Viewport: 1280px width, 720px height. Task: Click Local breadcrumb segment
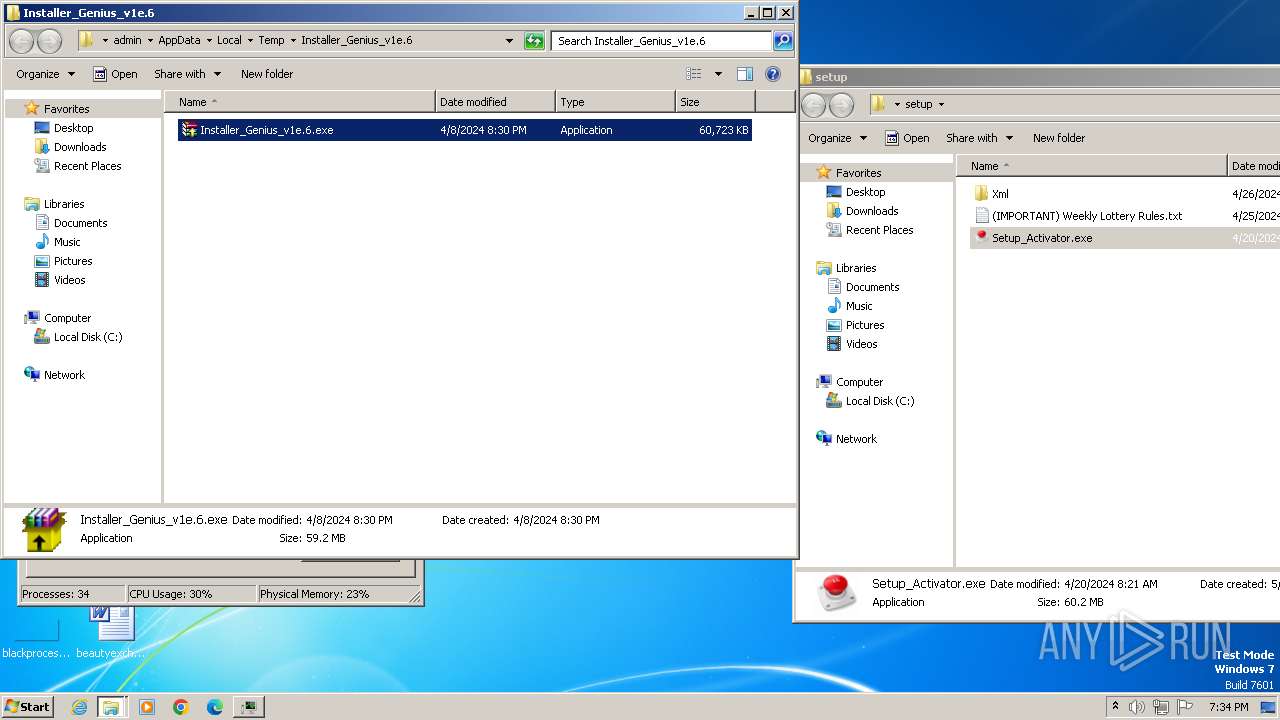[229, 41]
